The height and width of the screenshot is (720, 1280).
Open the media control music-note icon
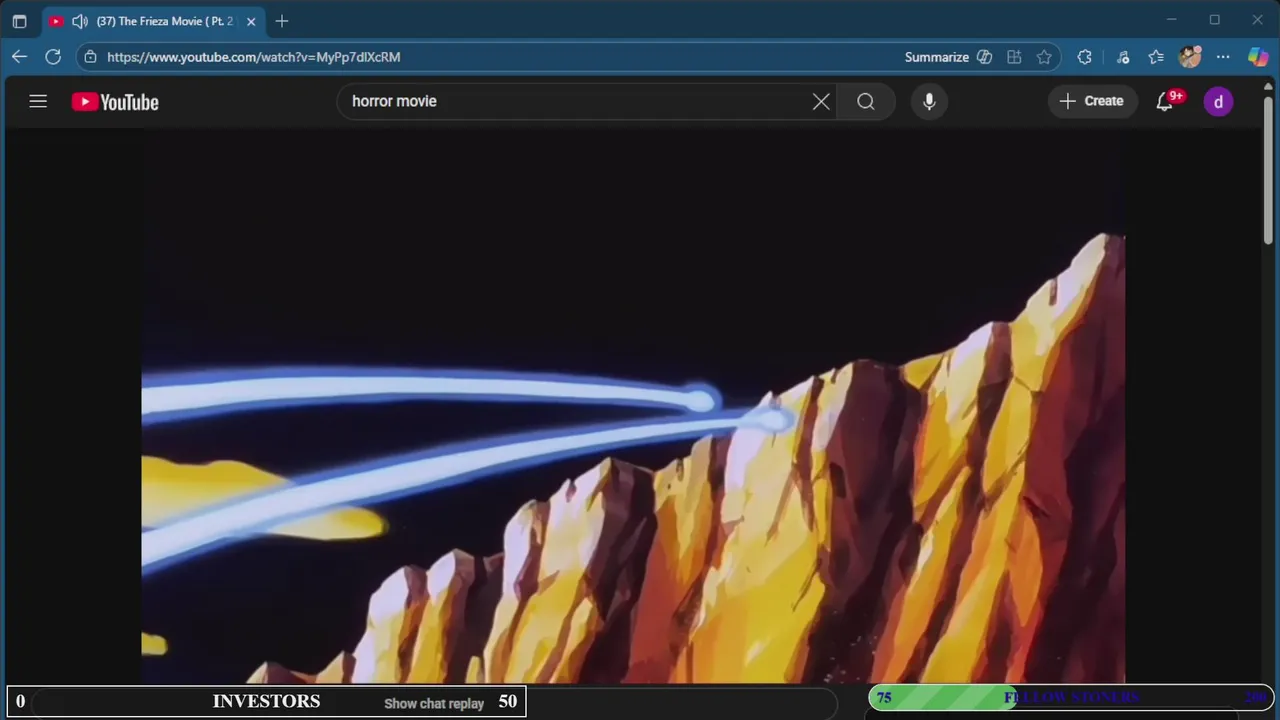(1123, 57)
